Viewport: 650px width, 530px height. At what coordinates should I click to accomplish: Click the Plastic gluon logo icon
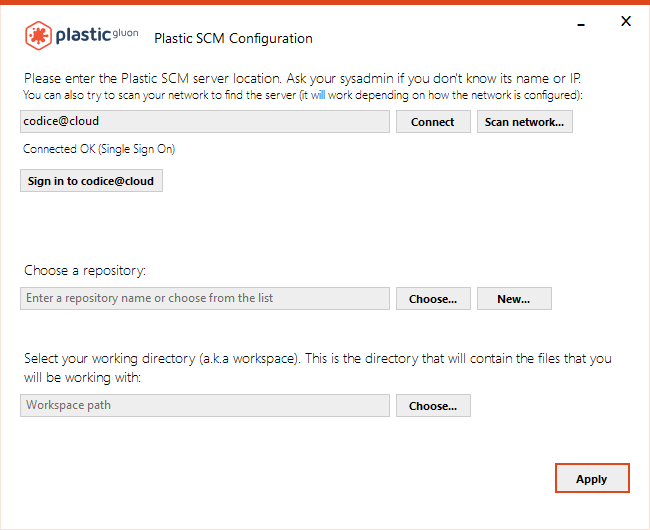[38, 36]
